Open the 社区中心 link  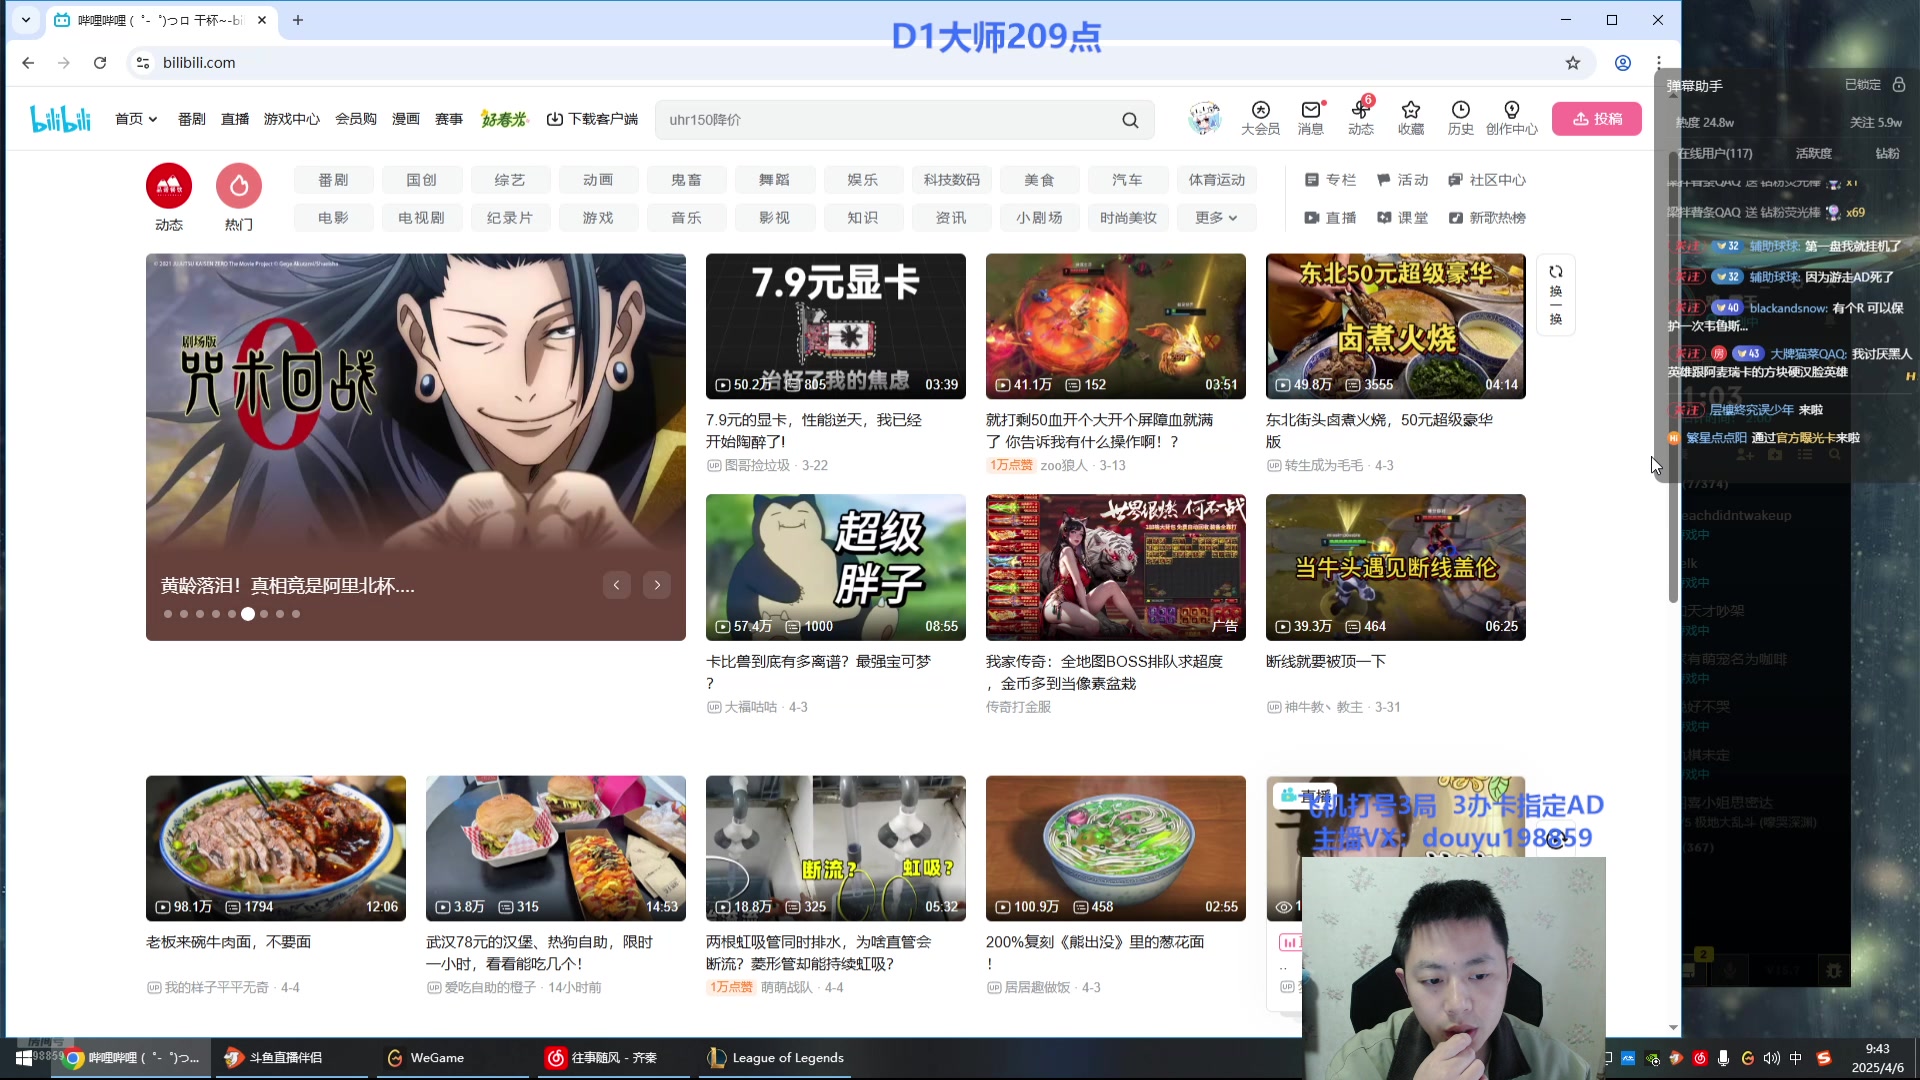(x=1487, y=180)
